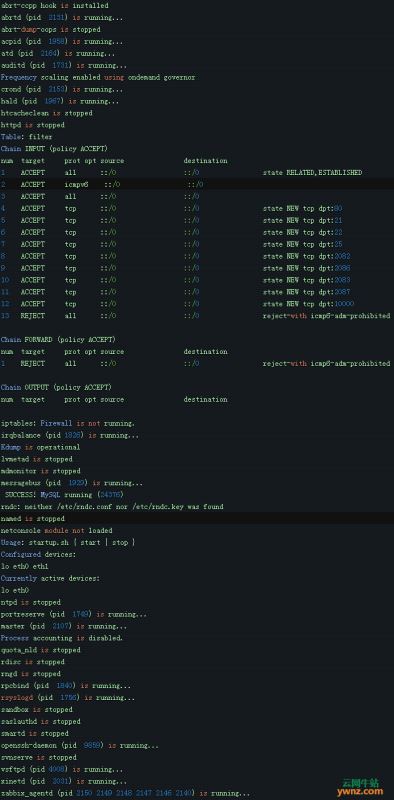Click the 'Usage: startup.sh' line
Viewport: 394px width, 800px height.
coord(68,542)
